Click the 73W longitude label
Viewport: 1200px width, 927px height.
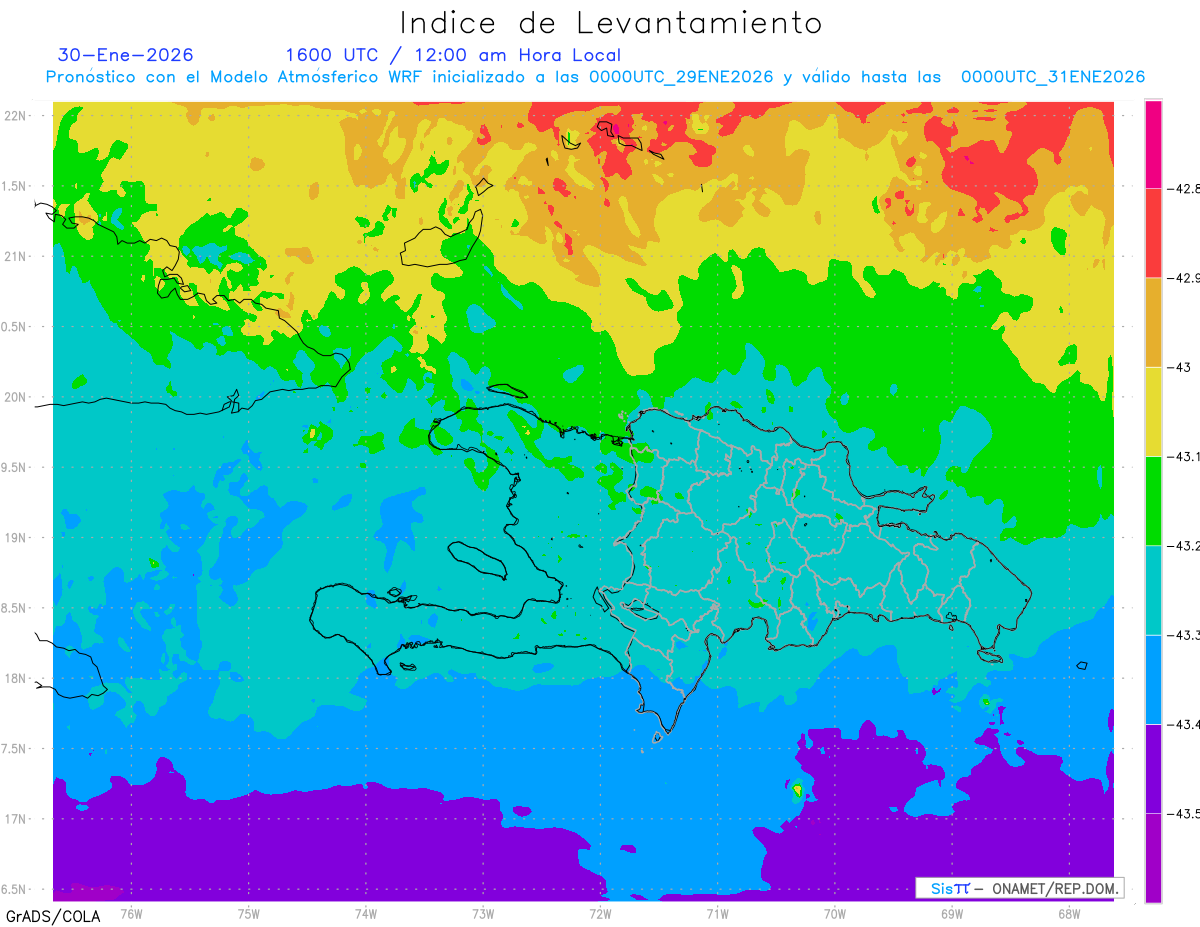(x=483, y=913)
